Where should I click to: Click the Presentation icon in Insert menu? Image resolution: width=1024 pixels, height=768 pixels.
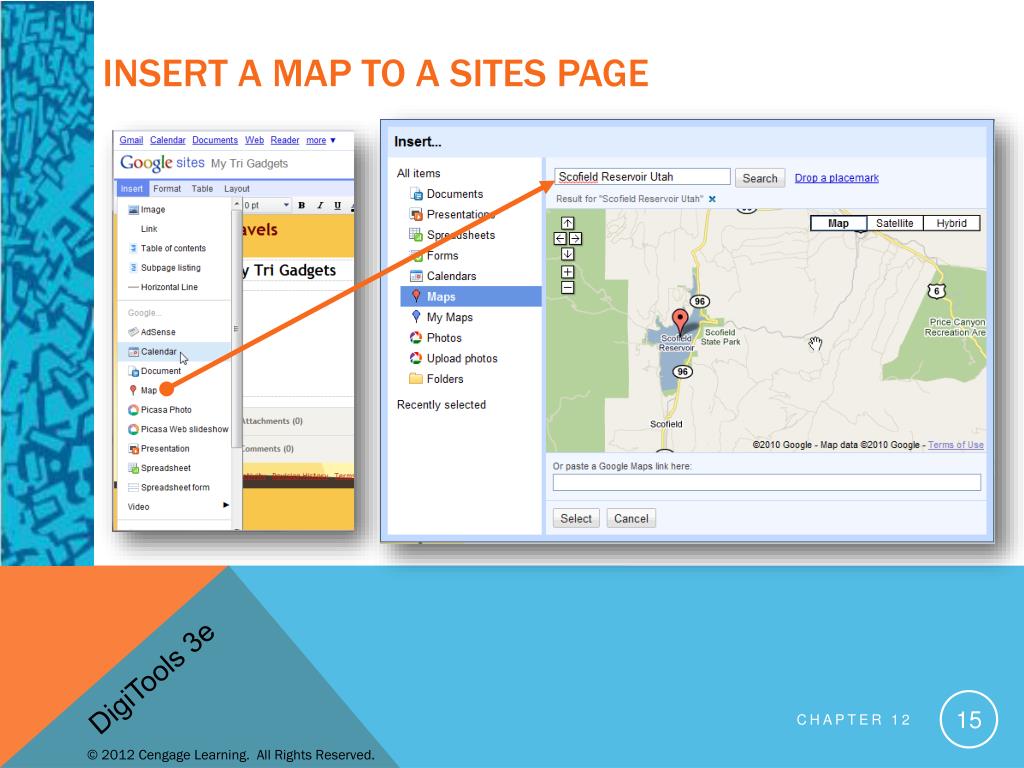133,449
